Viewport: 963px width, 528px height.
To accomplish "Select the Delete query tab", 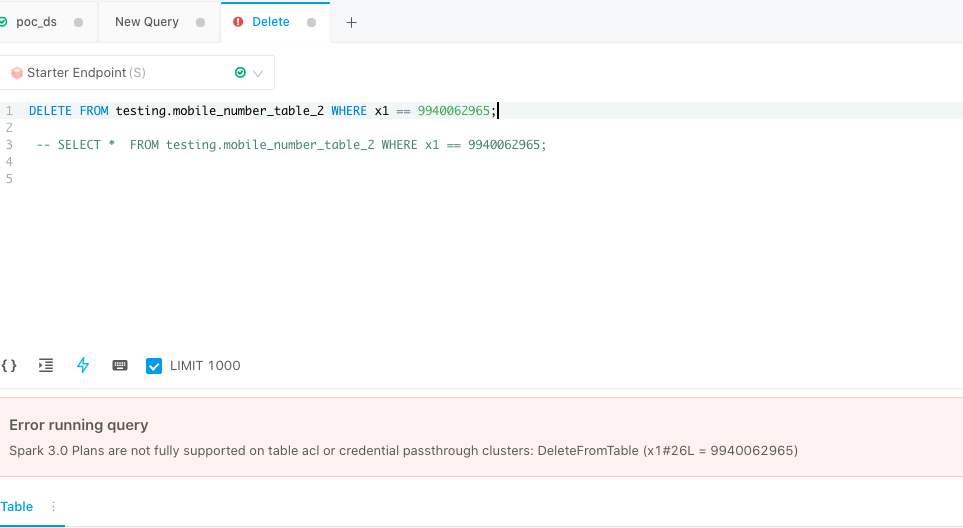I will pos(270,22).
